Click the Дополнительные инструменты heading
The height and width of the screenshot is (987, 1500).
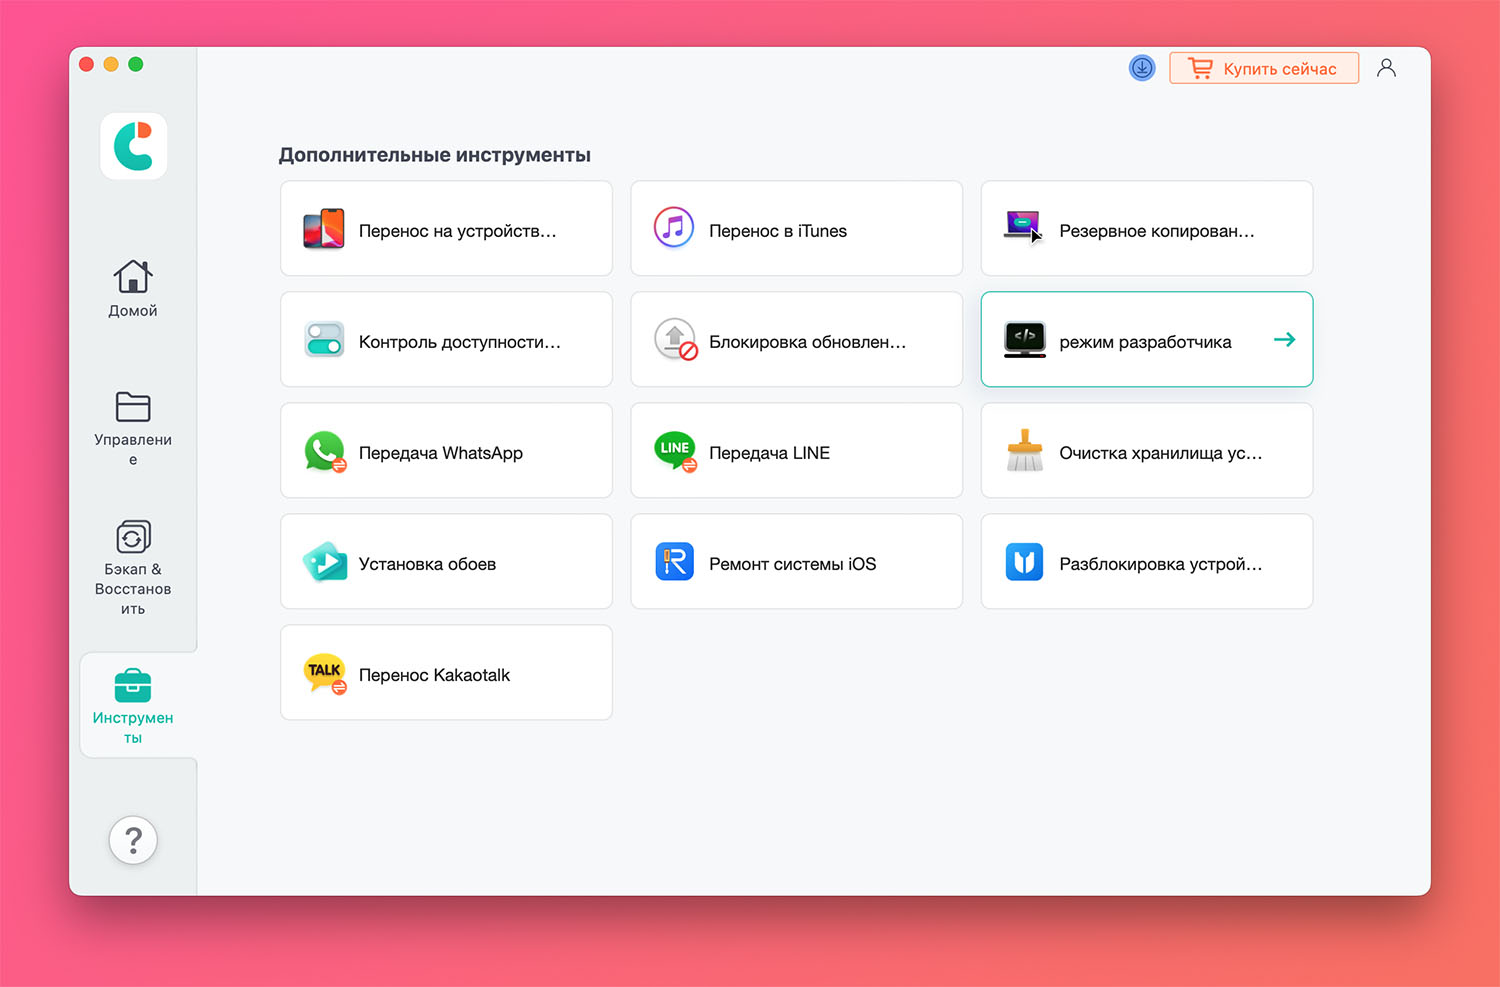pos(435,155)
